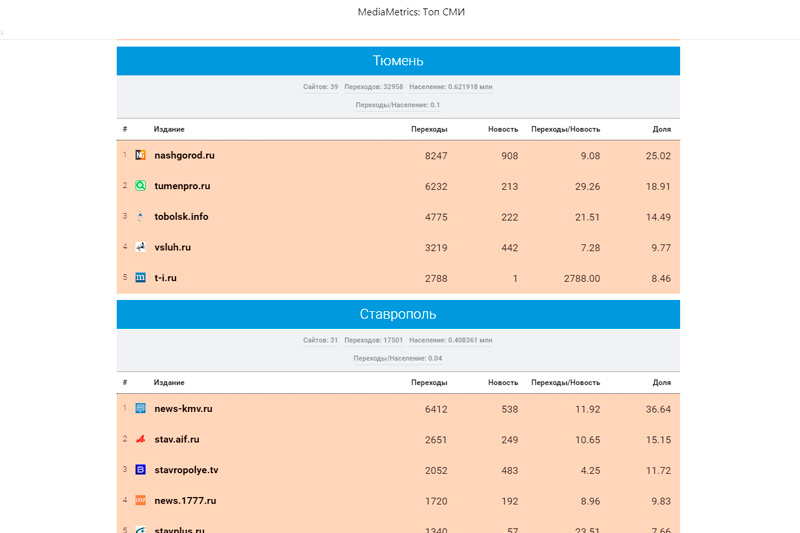Sort Тюмень table by Переходы column
Screen dimensions: 800x533
pos(429,129)
